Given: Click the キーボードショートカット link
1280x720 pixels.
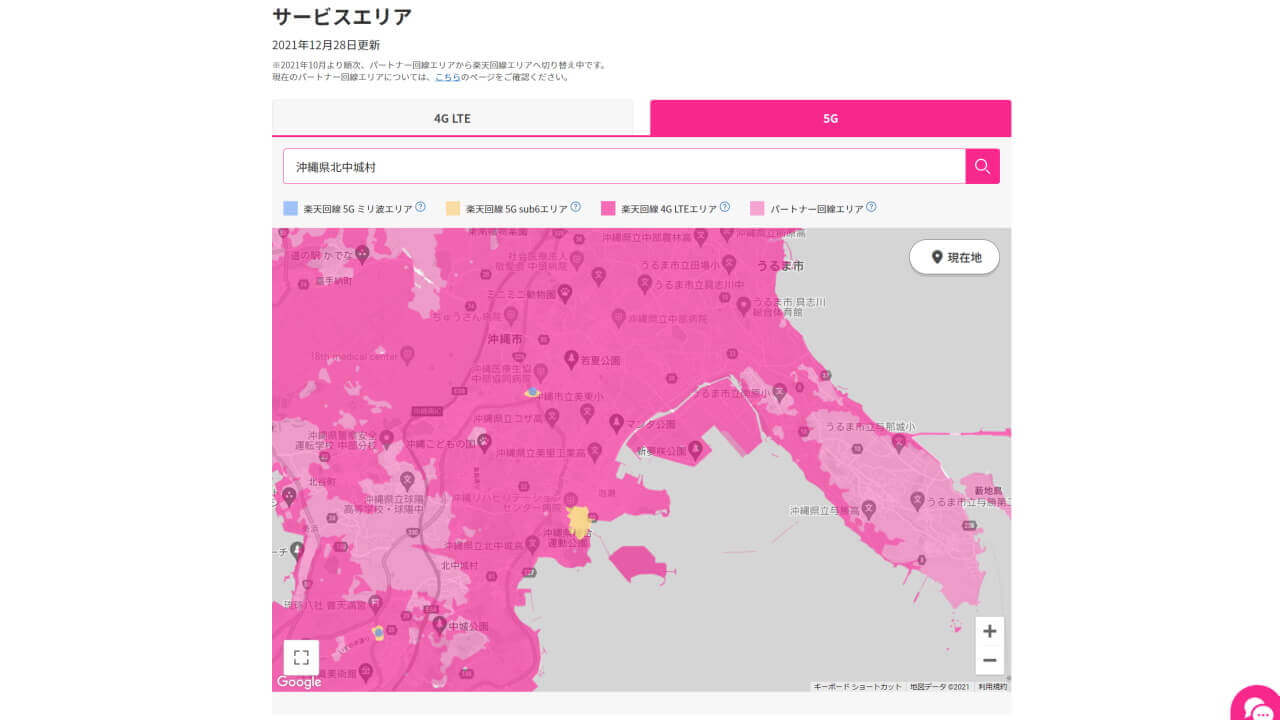Looking at the screenshot, I should point(860,686).
